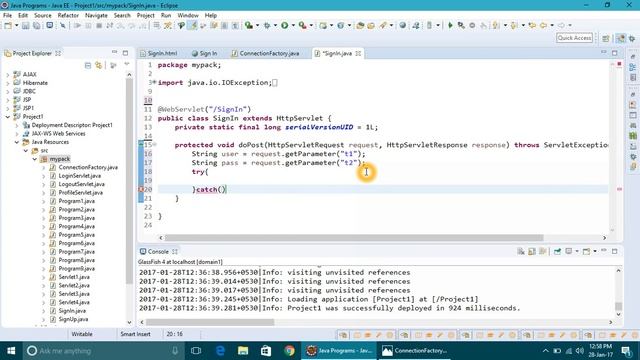Click the green Resume play icon
The width and height of the screenshot is (640, 360).
tap(450, 25)
